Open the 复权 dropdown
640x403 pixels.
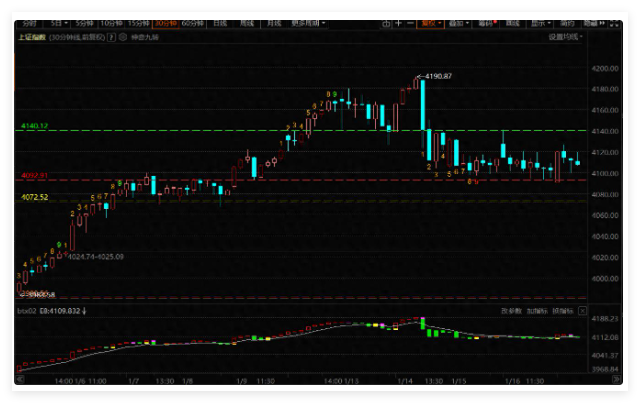click(431, 21)
